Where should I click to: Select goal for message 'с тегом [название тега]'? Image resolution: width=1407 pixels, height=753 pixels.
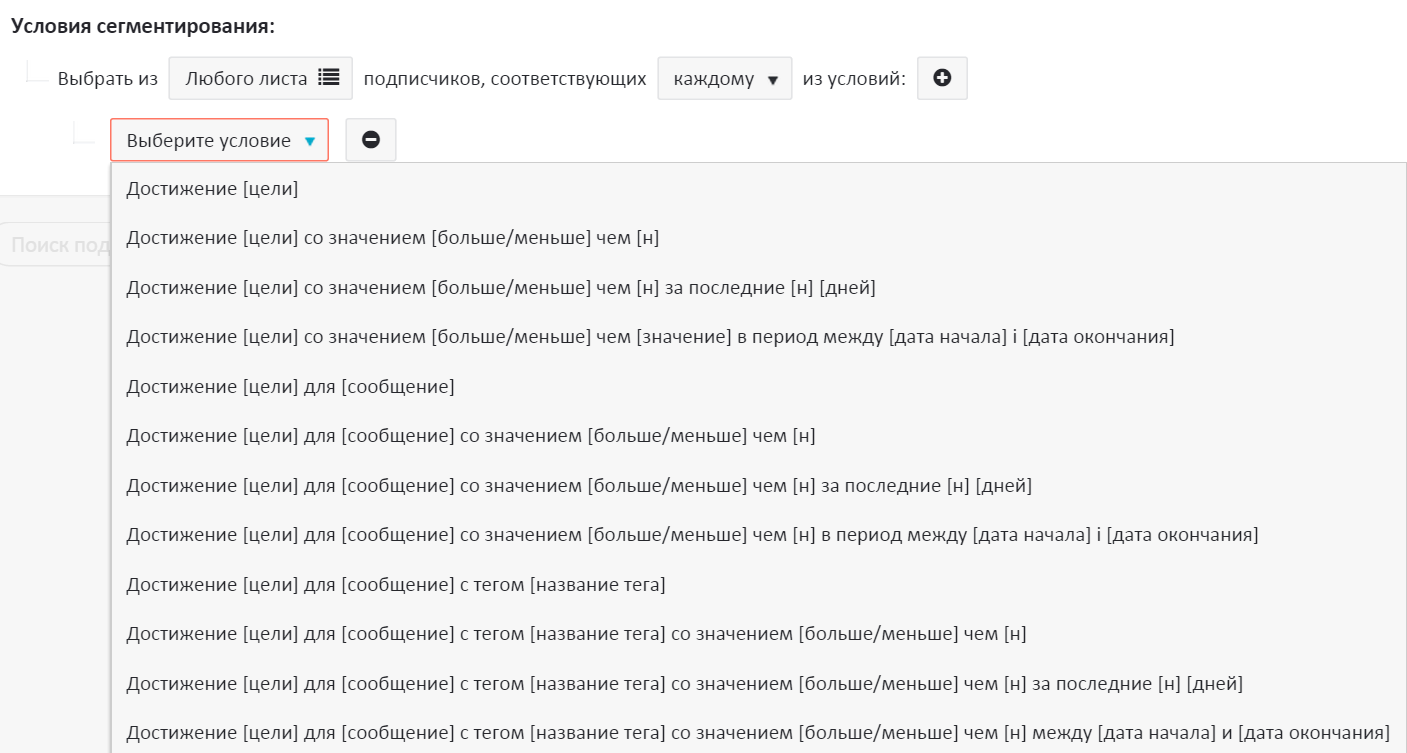click(x=395, y=584)
